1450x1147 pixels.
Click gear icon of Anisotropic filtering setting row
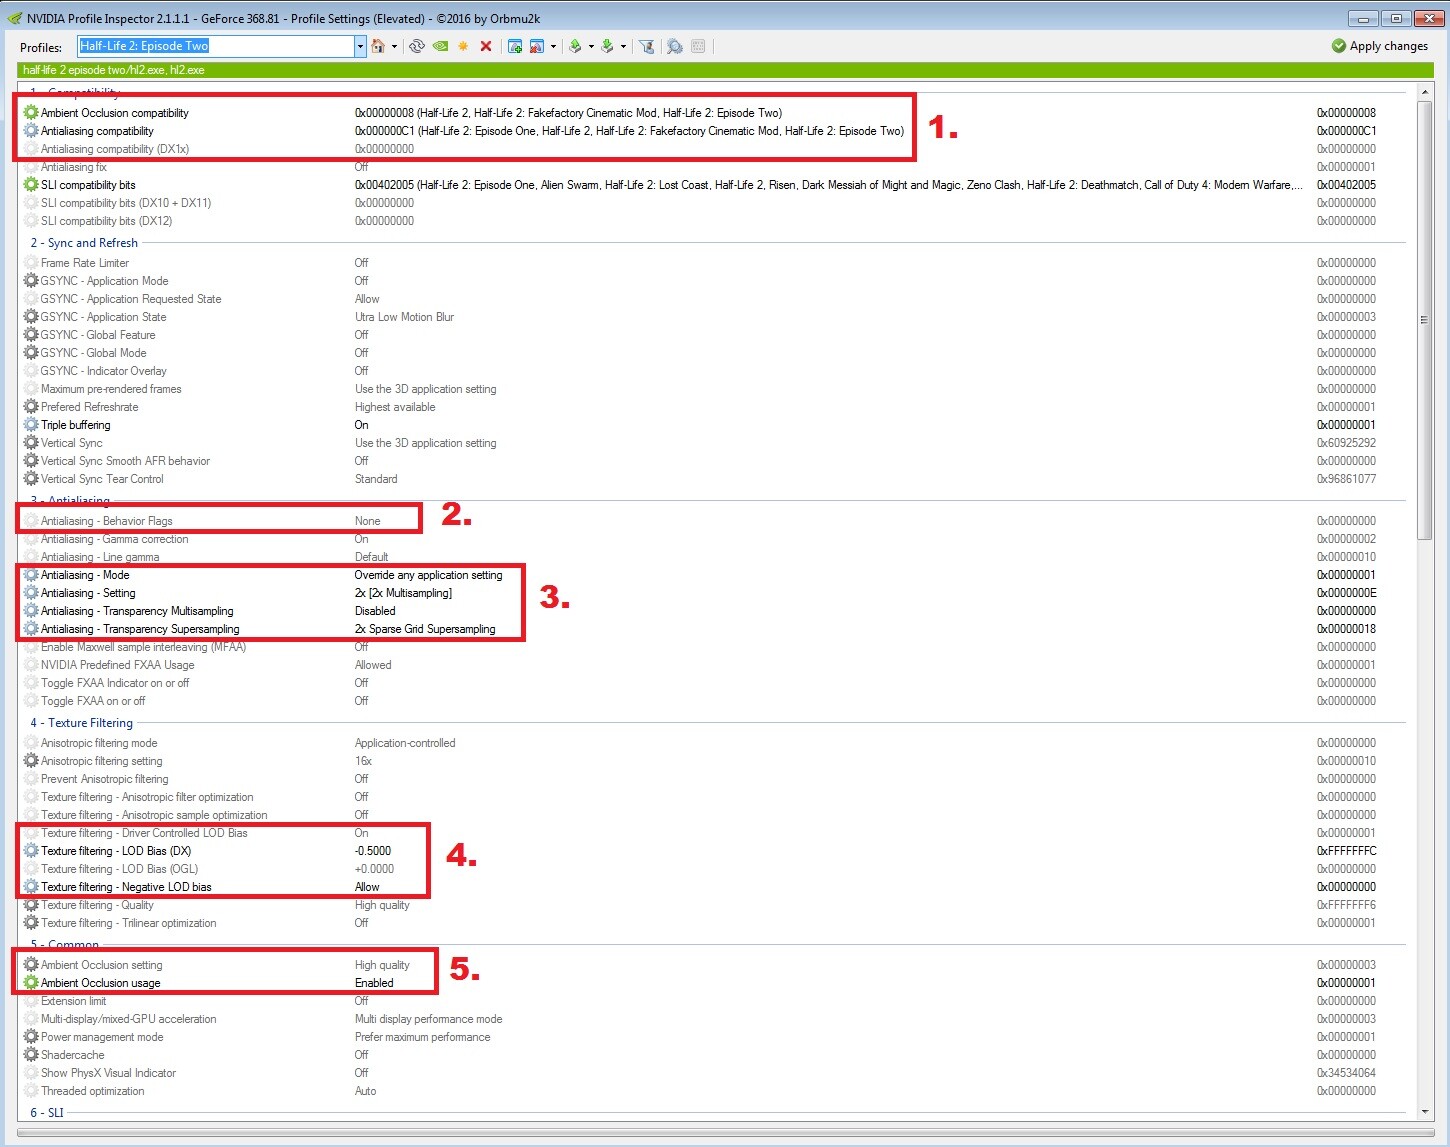click(x=31, y=761)
